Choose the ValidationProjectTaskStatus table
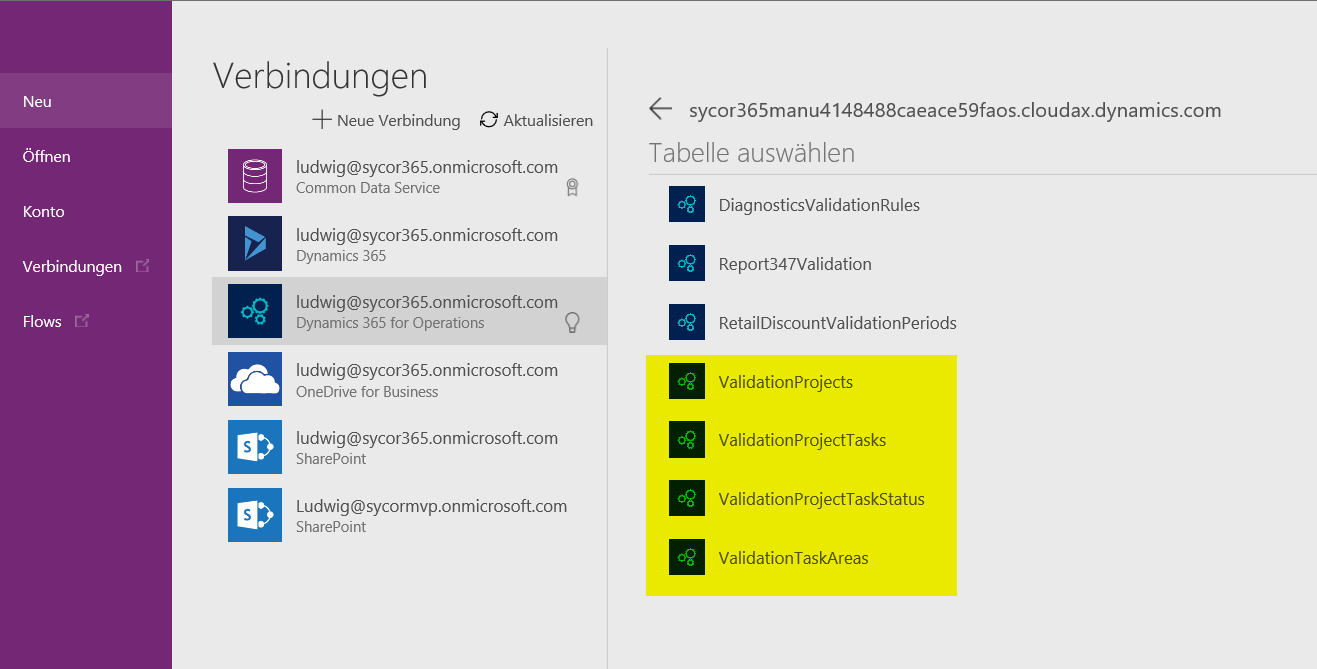 [x=821, y=499]
